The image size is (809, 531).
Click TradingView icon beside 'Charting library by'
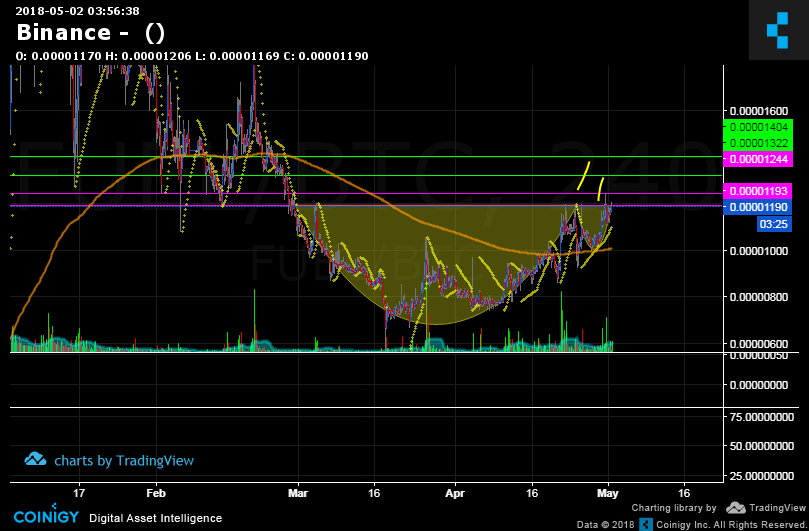(x=735, y=508)
